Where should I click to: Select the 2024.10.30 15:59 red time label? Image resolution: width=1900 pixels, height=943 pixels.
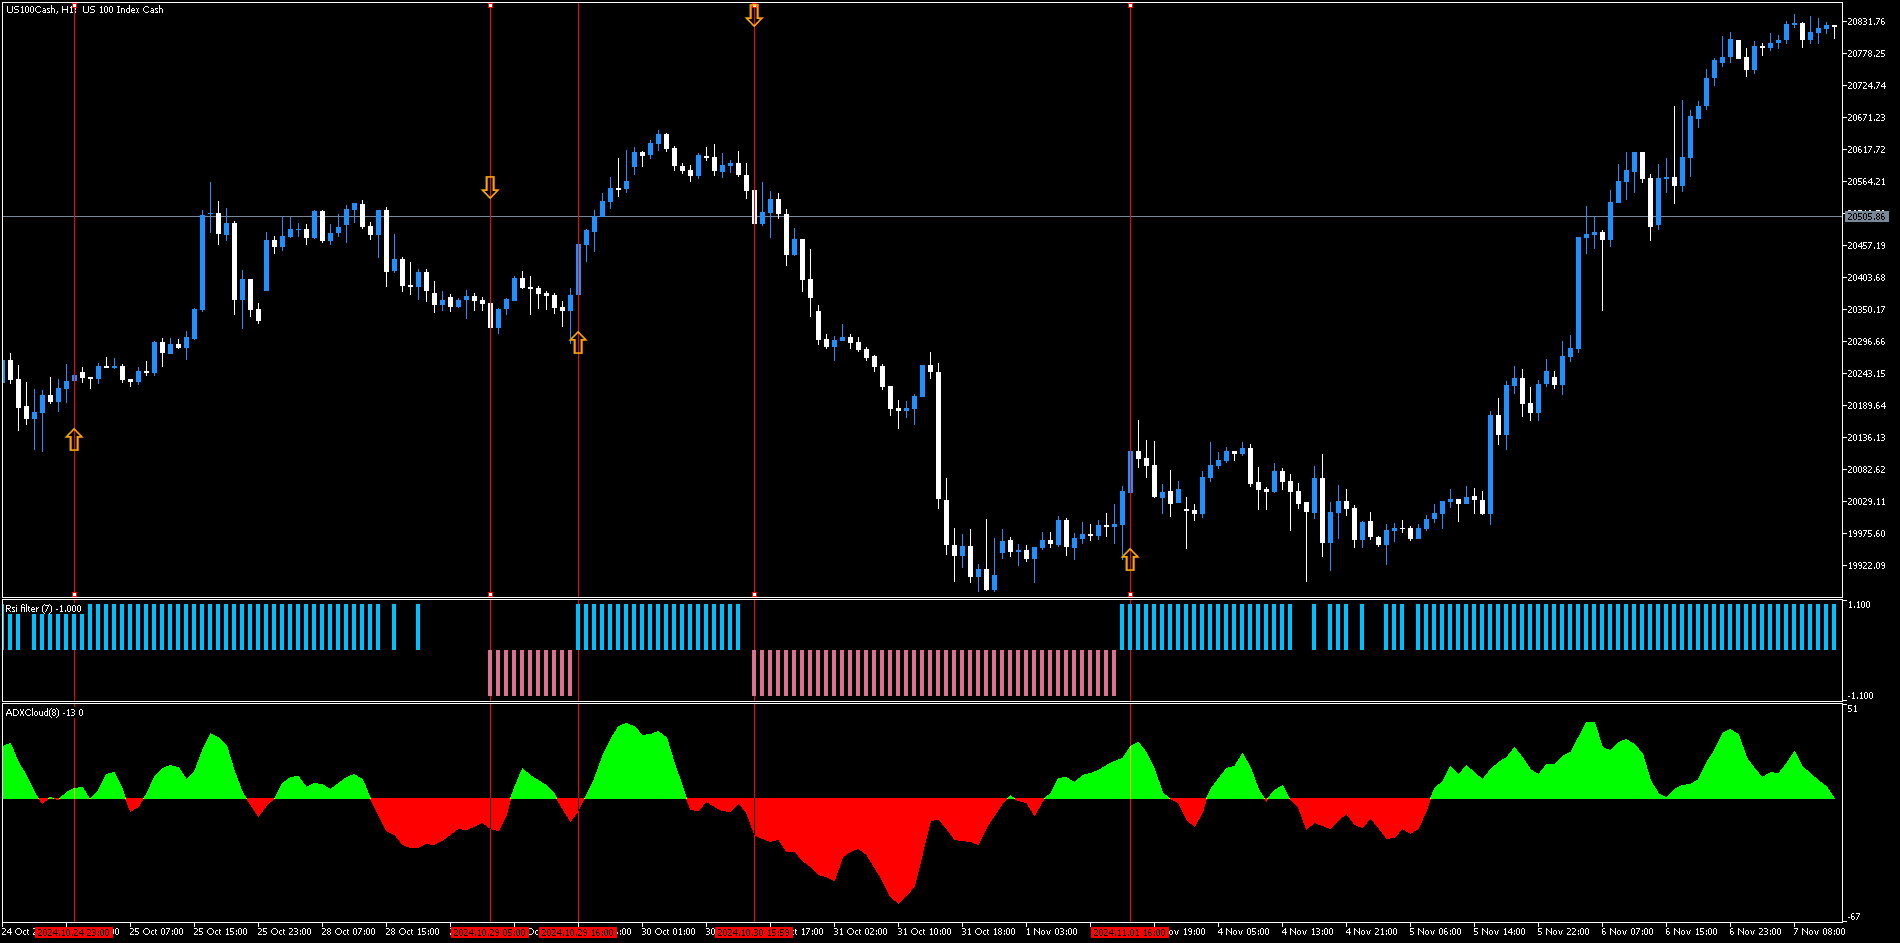tap(754, 932)
